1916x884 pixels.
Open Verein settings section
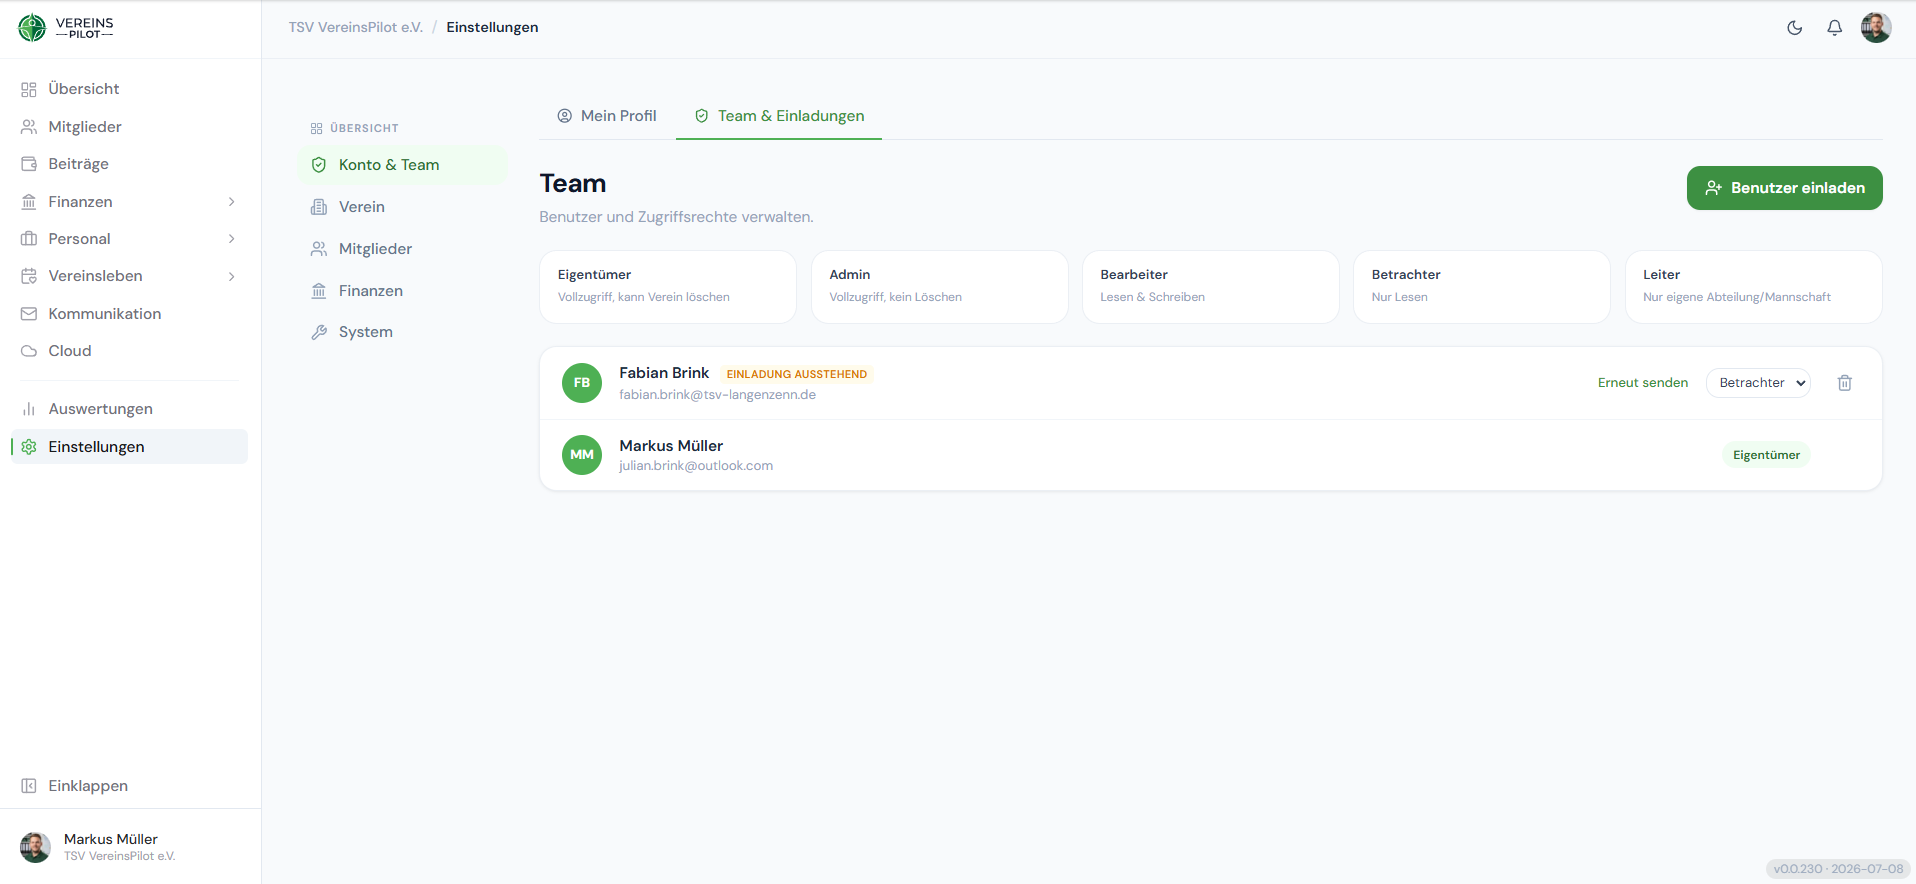[x=402, y=207]
